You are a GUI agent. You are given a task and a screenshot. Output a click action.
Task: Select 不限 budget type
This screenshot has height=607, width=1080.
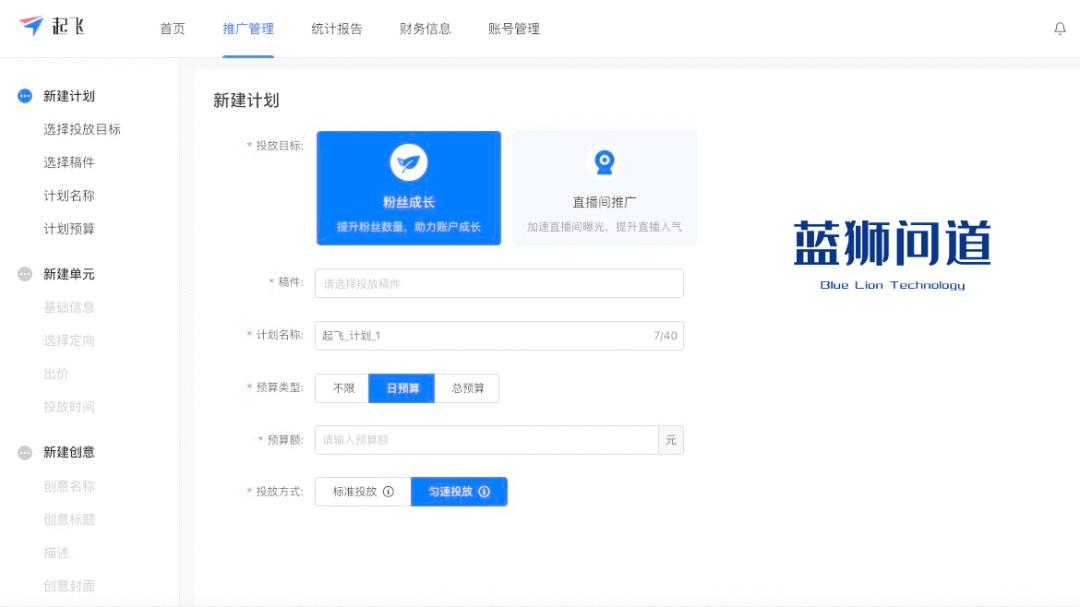click(x=341, y=388)
